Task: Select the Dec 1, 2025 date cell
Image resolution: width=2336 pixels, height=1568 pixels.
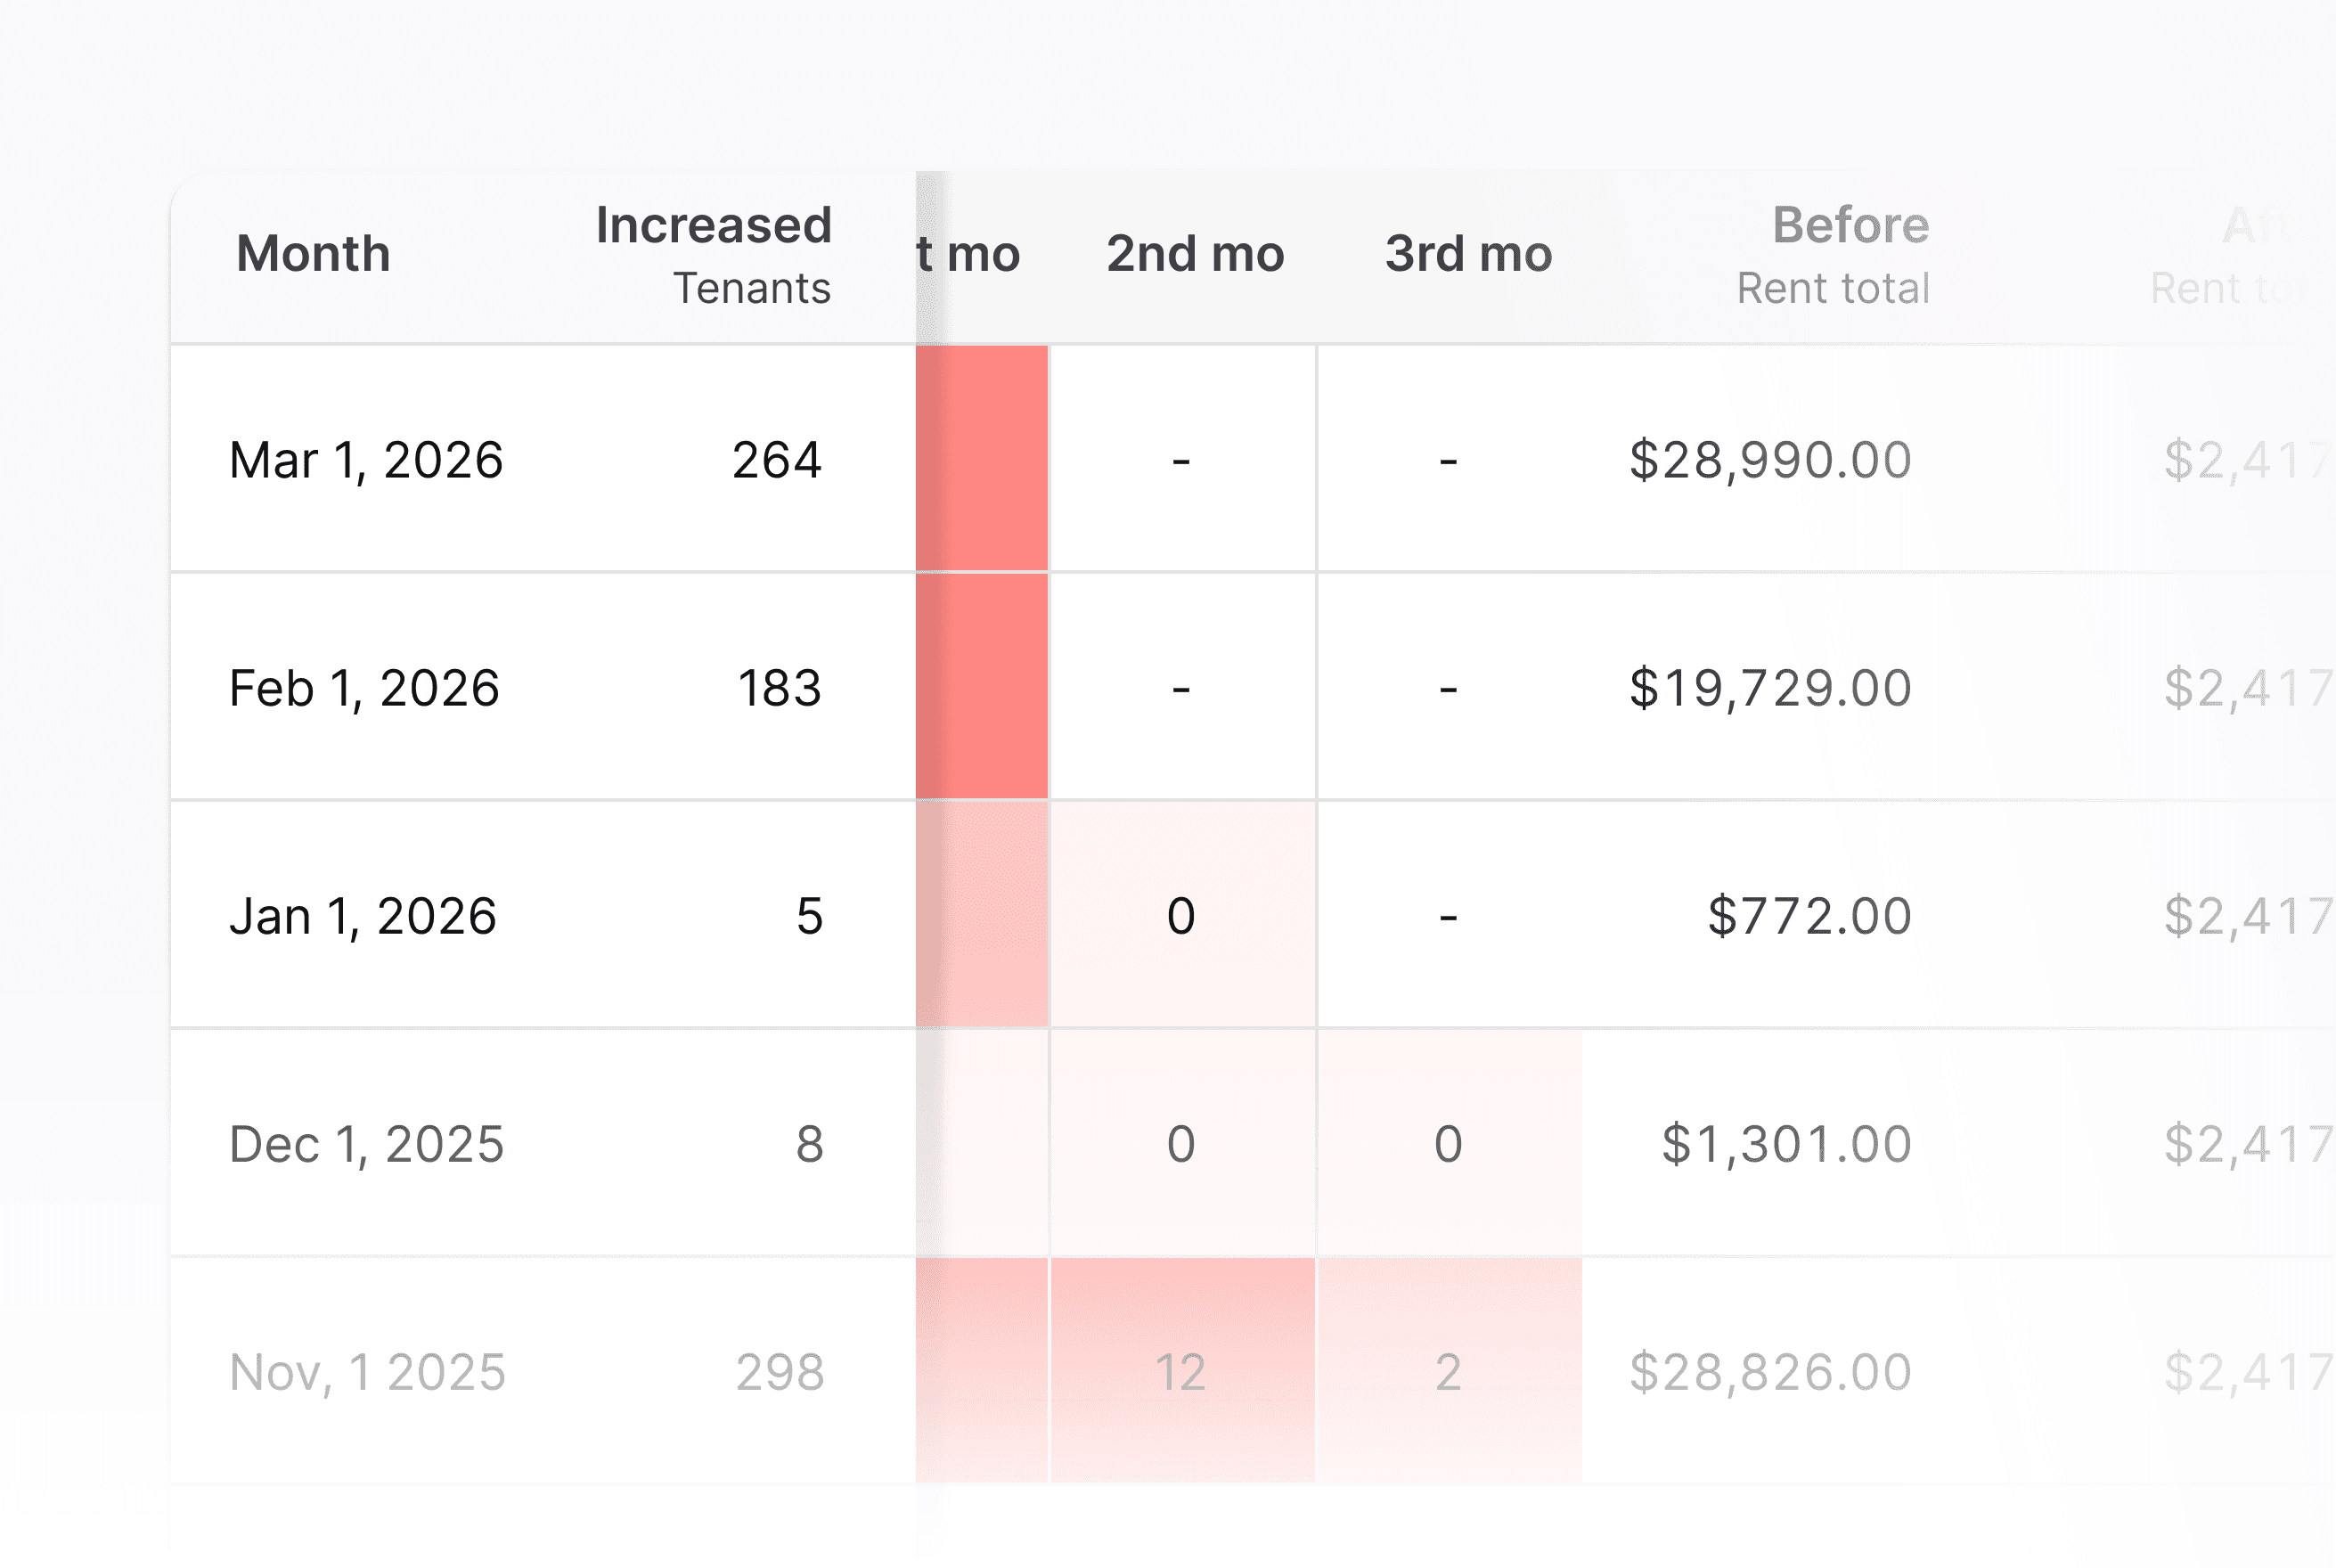Action: (x=366, y=1144)
